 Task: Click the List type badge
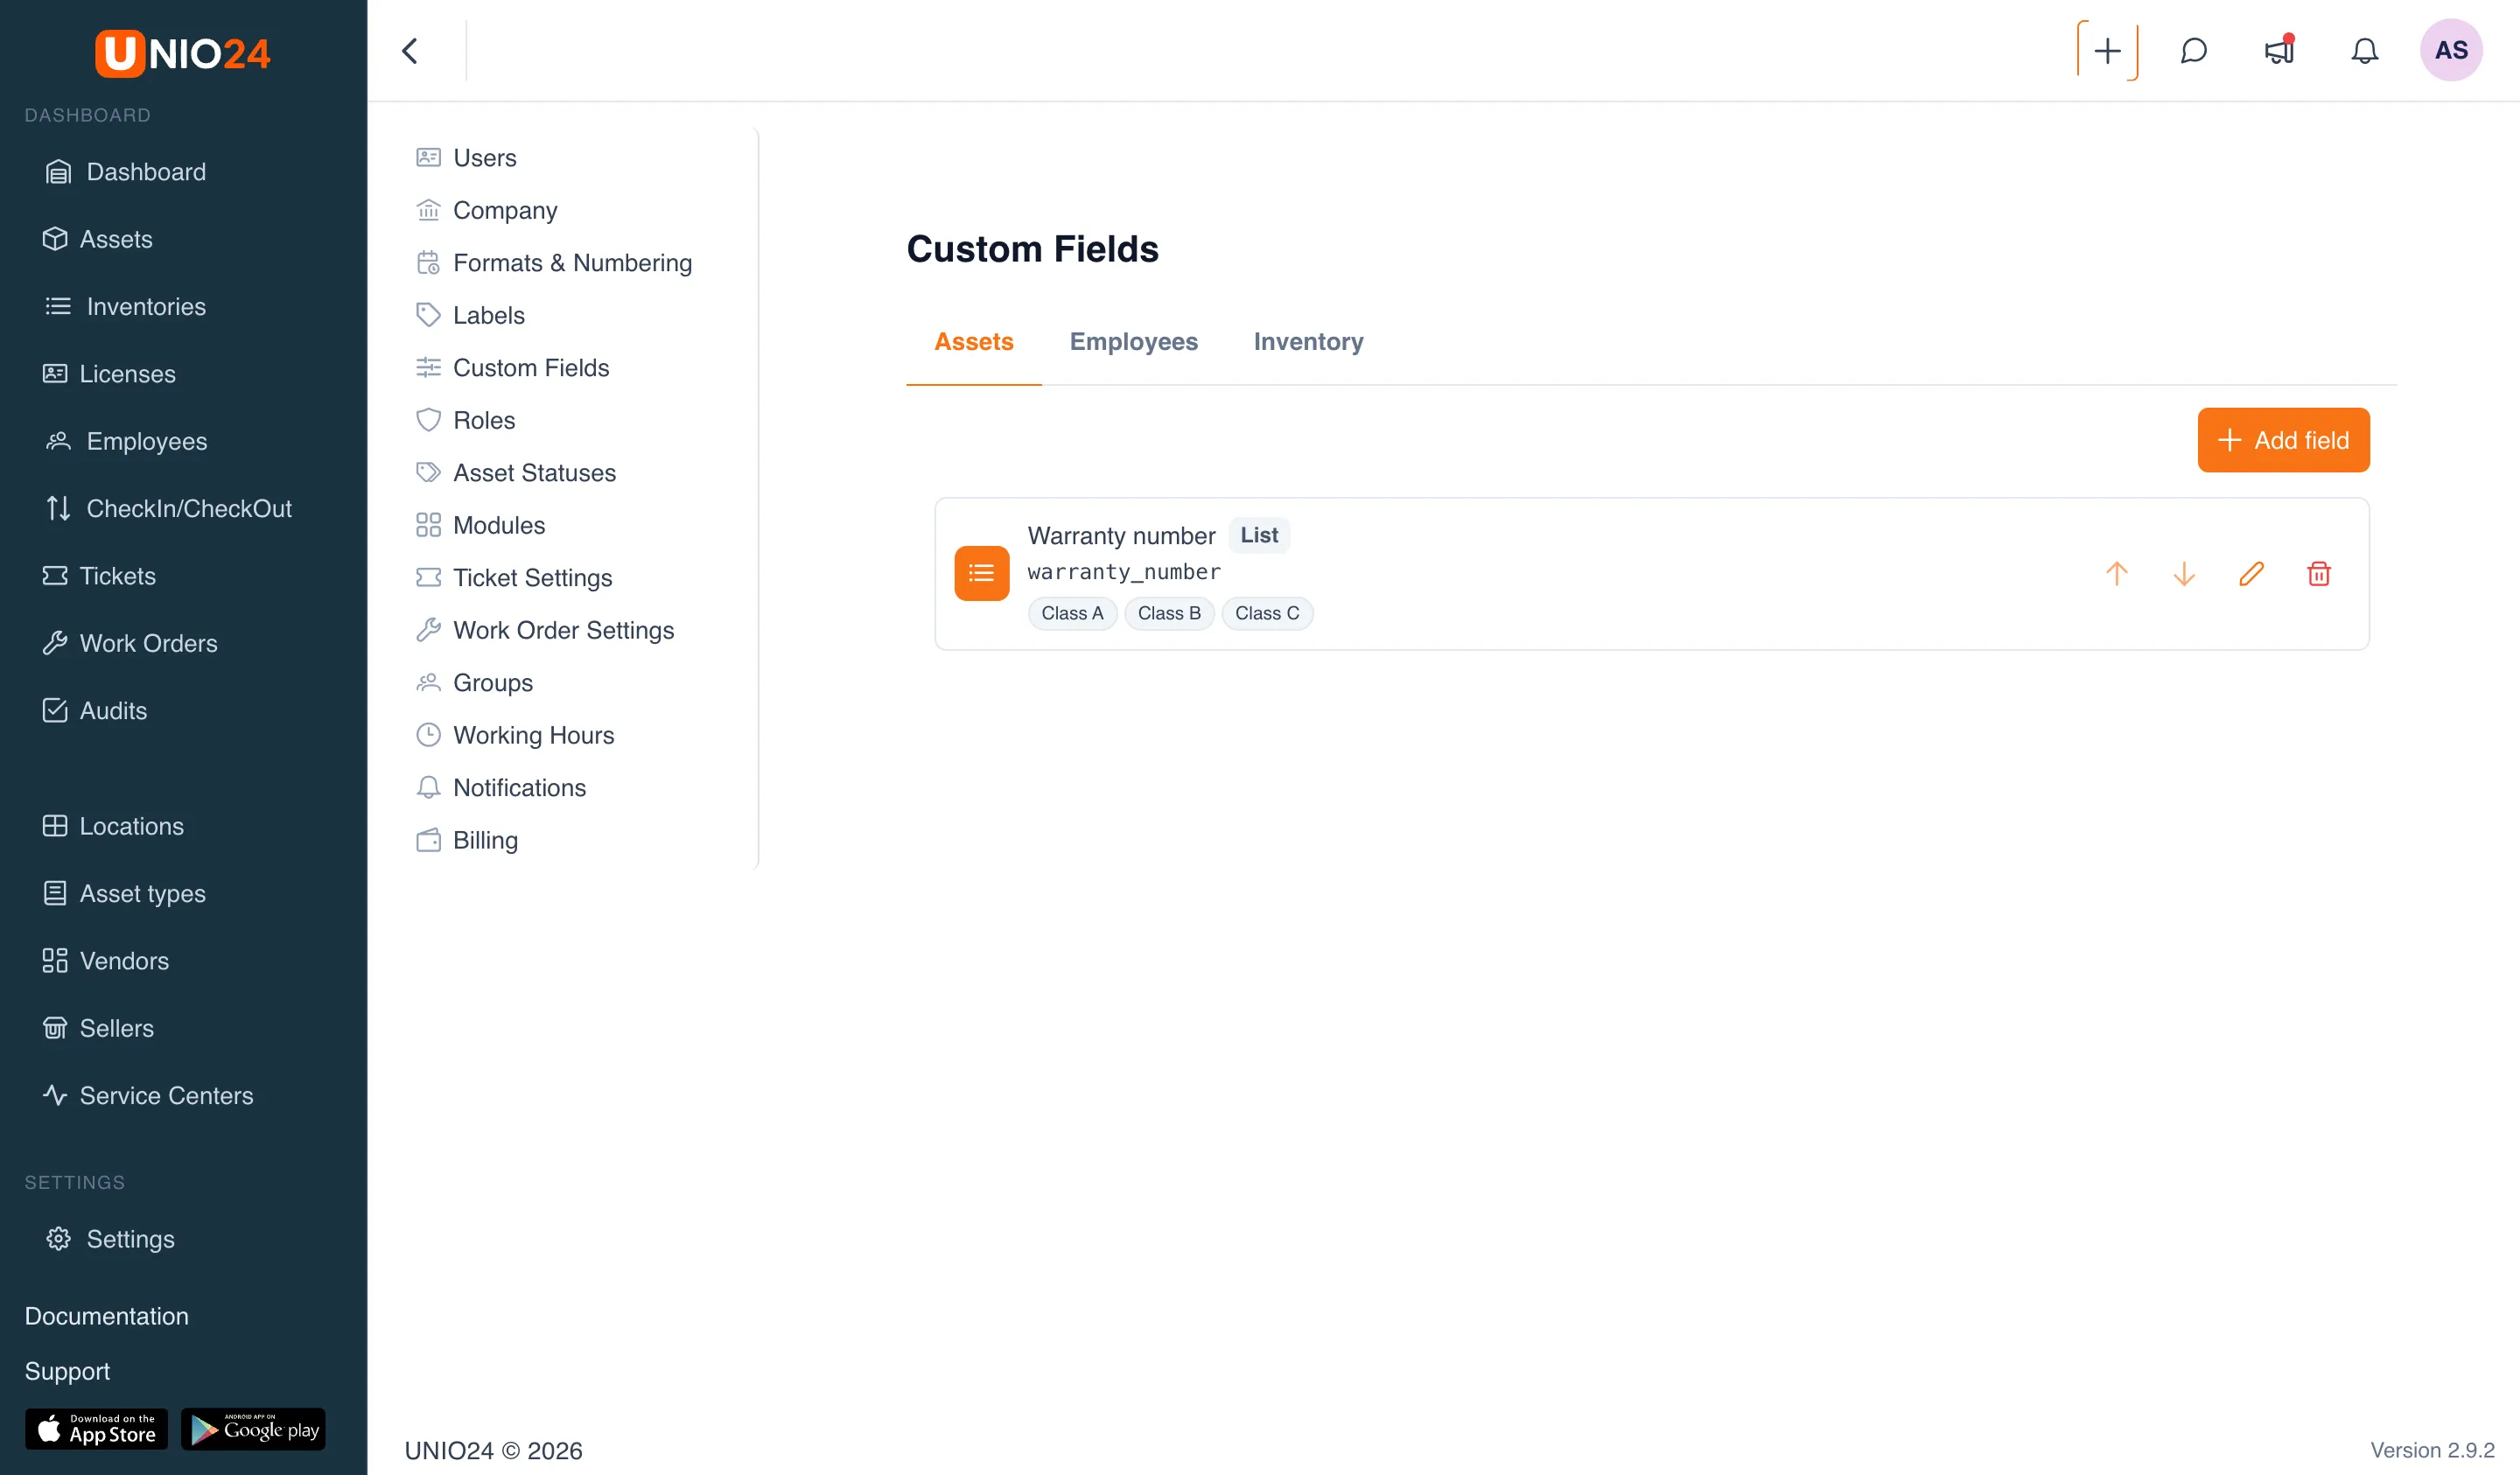(1259, 535)
